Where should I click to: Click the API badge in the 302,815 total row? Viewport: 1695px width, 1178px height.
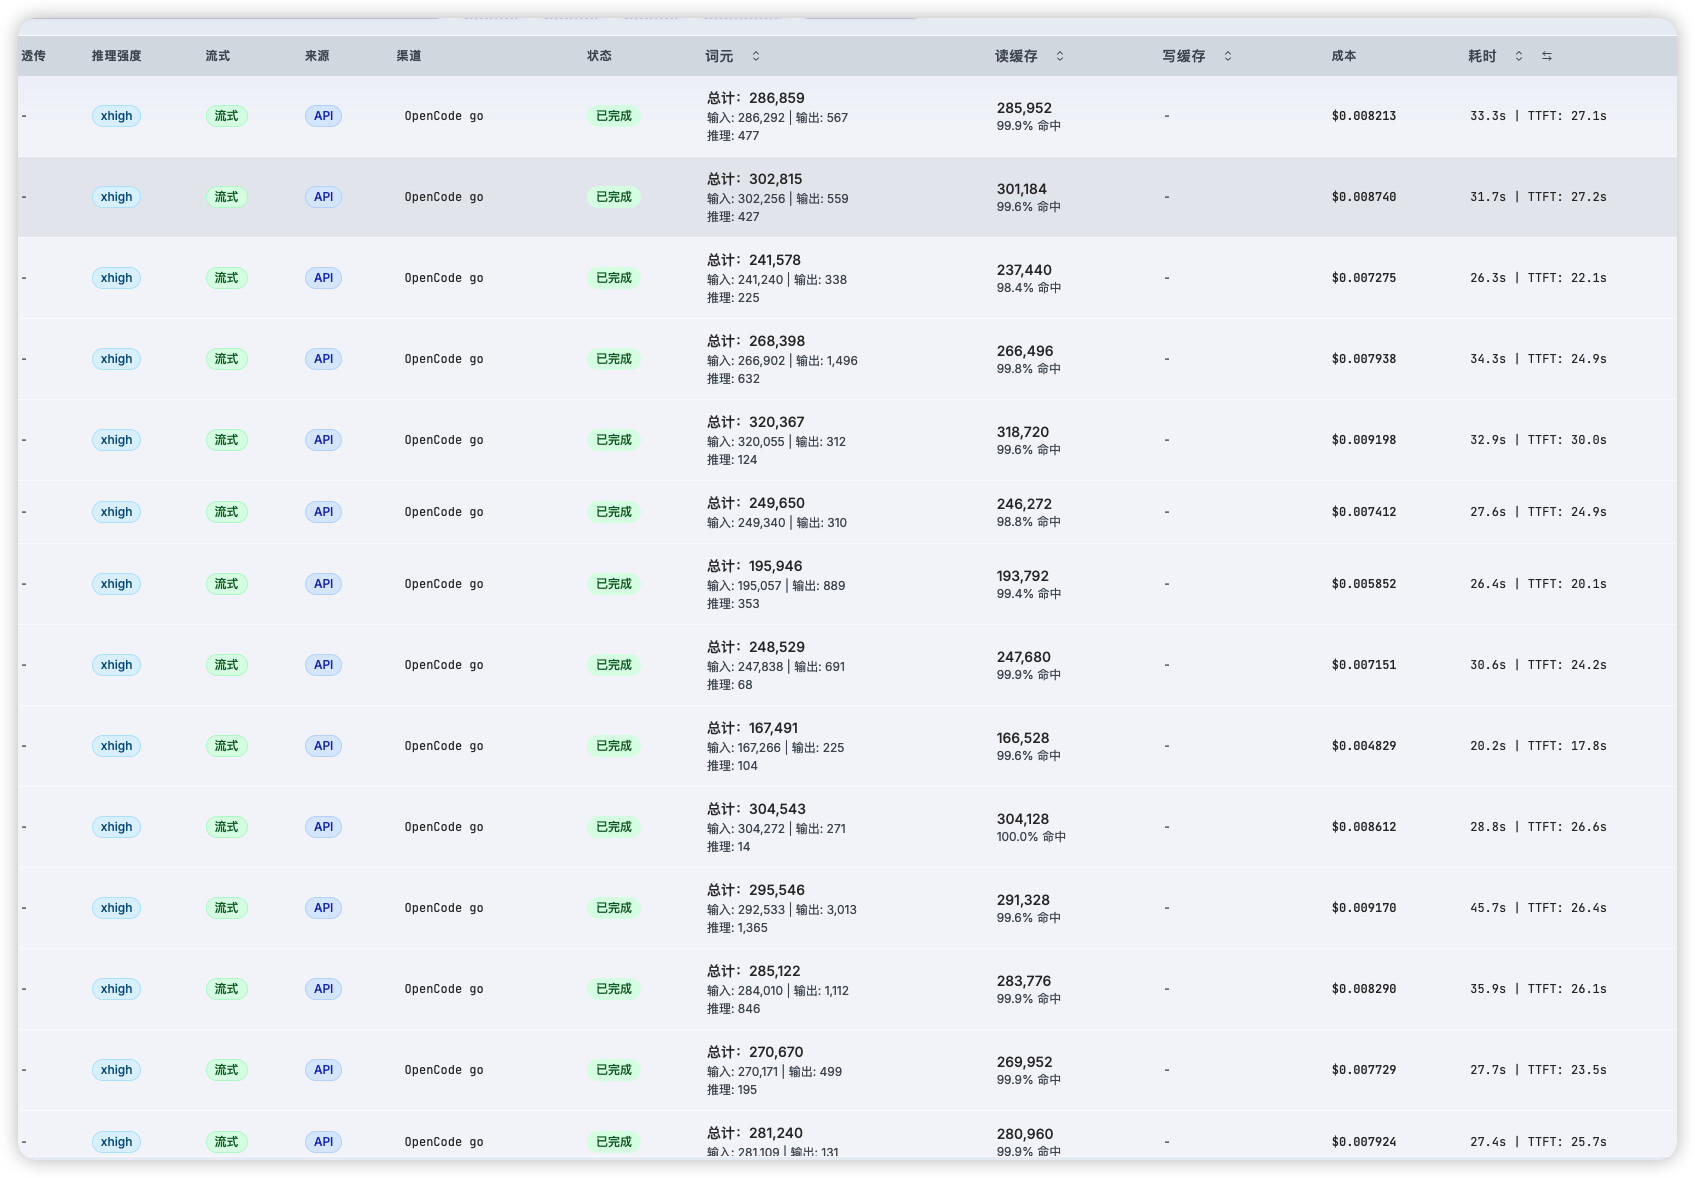[x=323, y=197]
